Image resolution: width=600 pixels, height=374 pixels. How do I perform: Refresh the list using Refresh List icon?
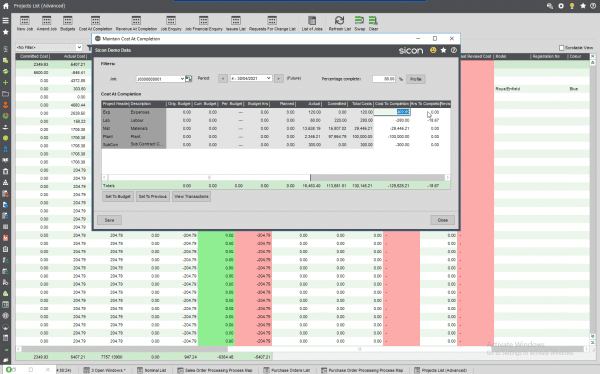coord(339,23)
